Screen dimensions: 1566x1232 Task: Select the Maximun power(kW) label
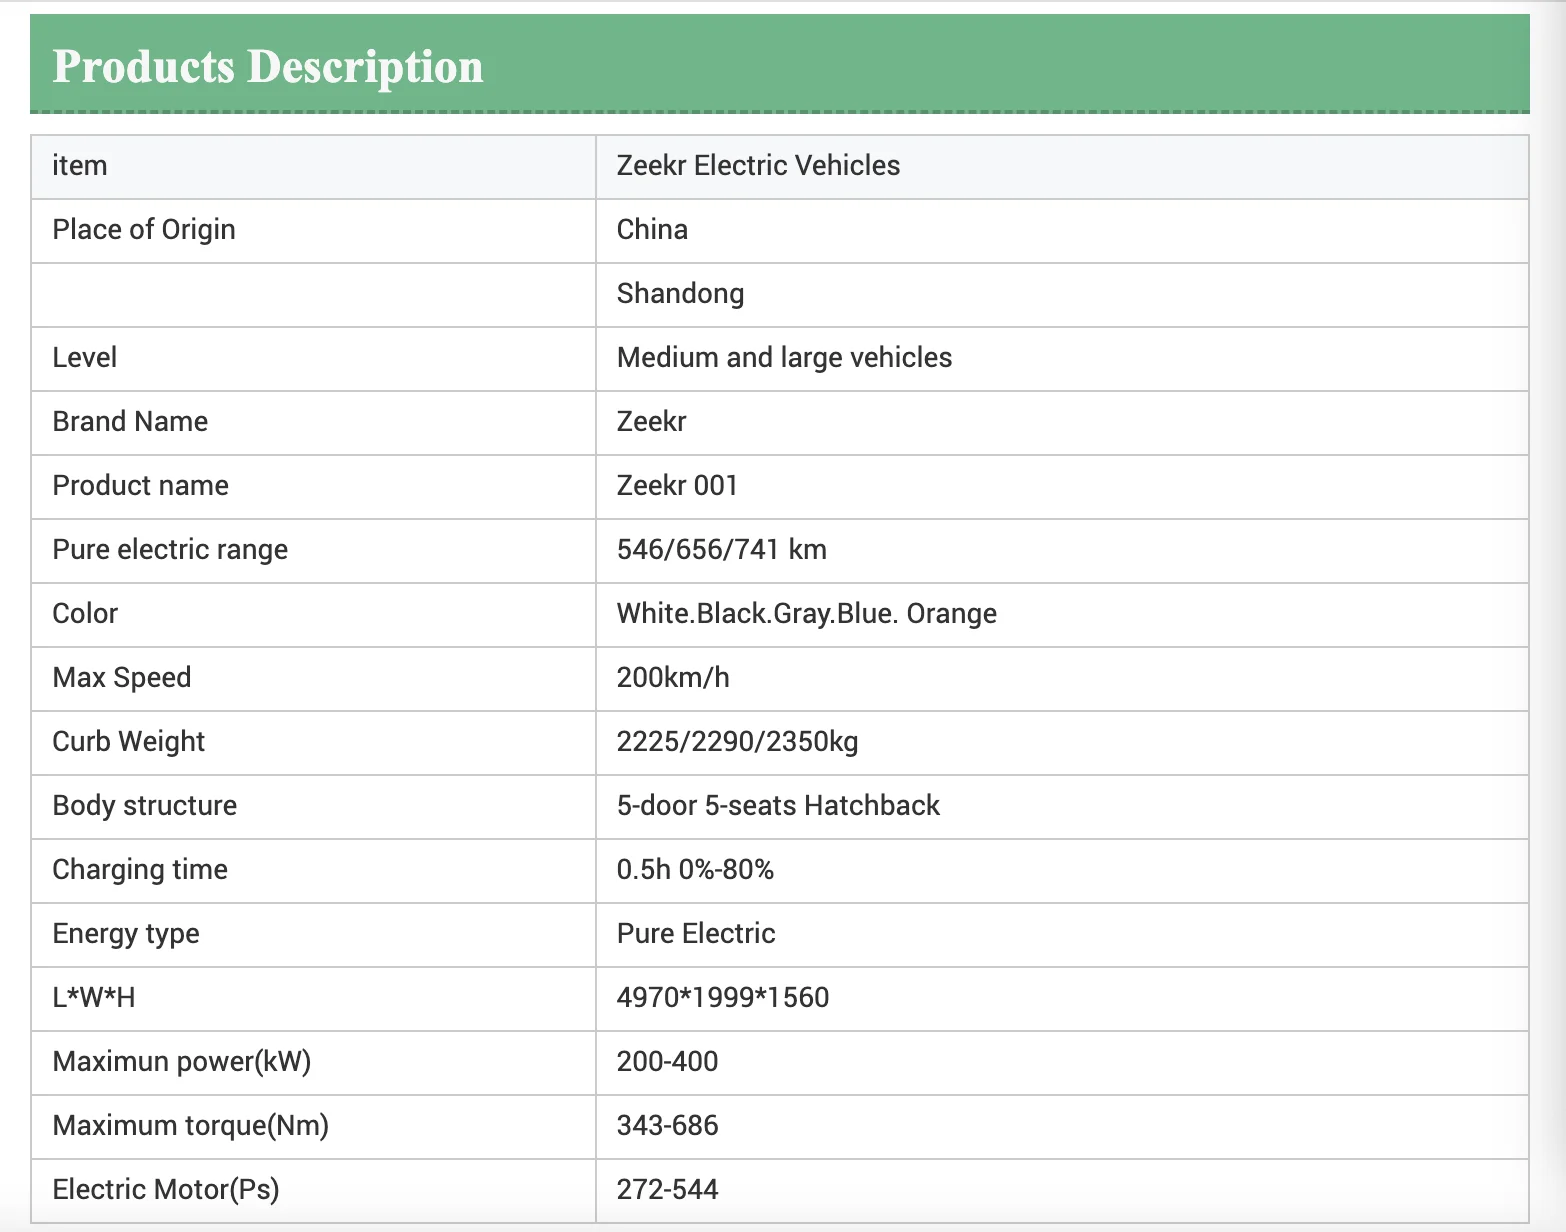point(182,1062)
